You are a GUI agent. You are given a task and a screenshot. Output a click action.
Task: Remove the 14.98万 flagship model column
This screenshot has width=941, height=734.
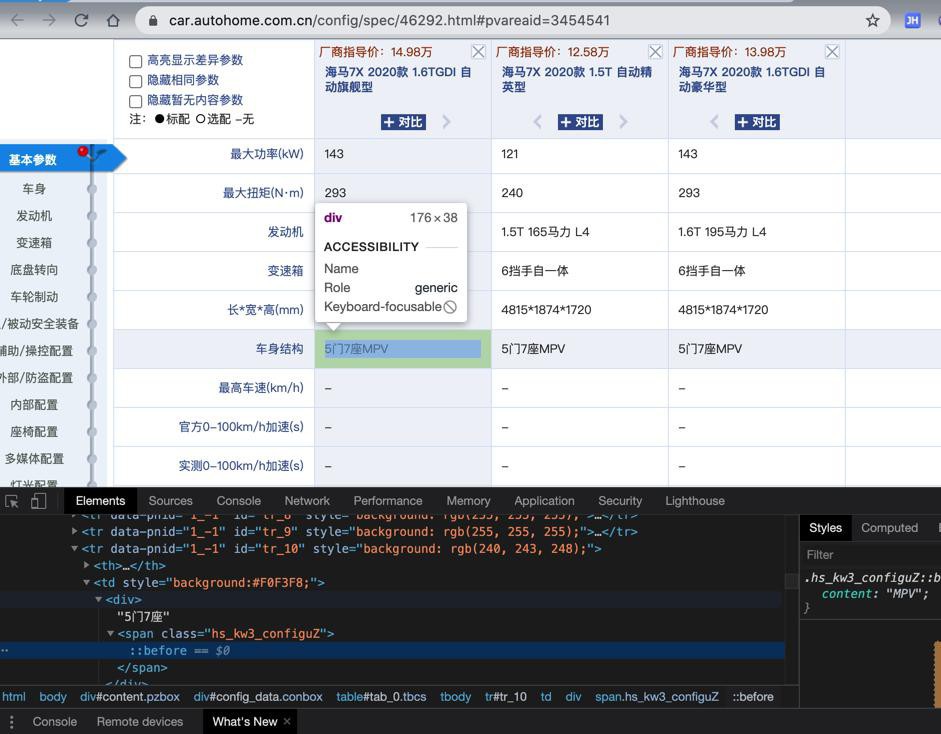click(x=478, y=52)
